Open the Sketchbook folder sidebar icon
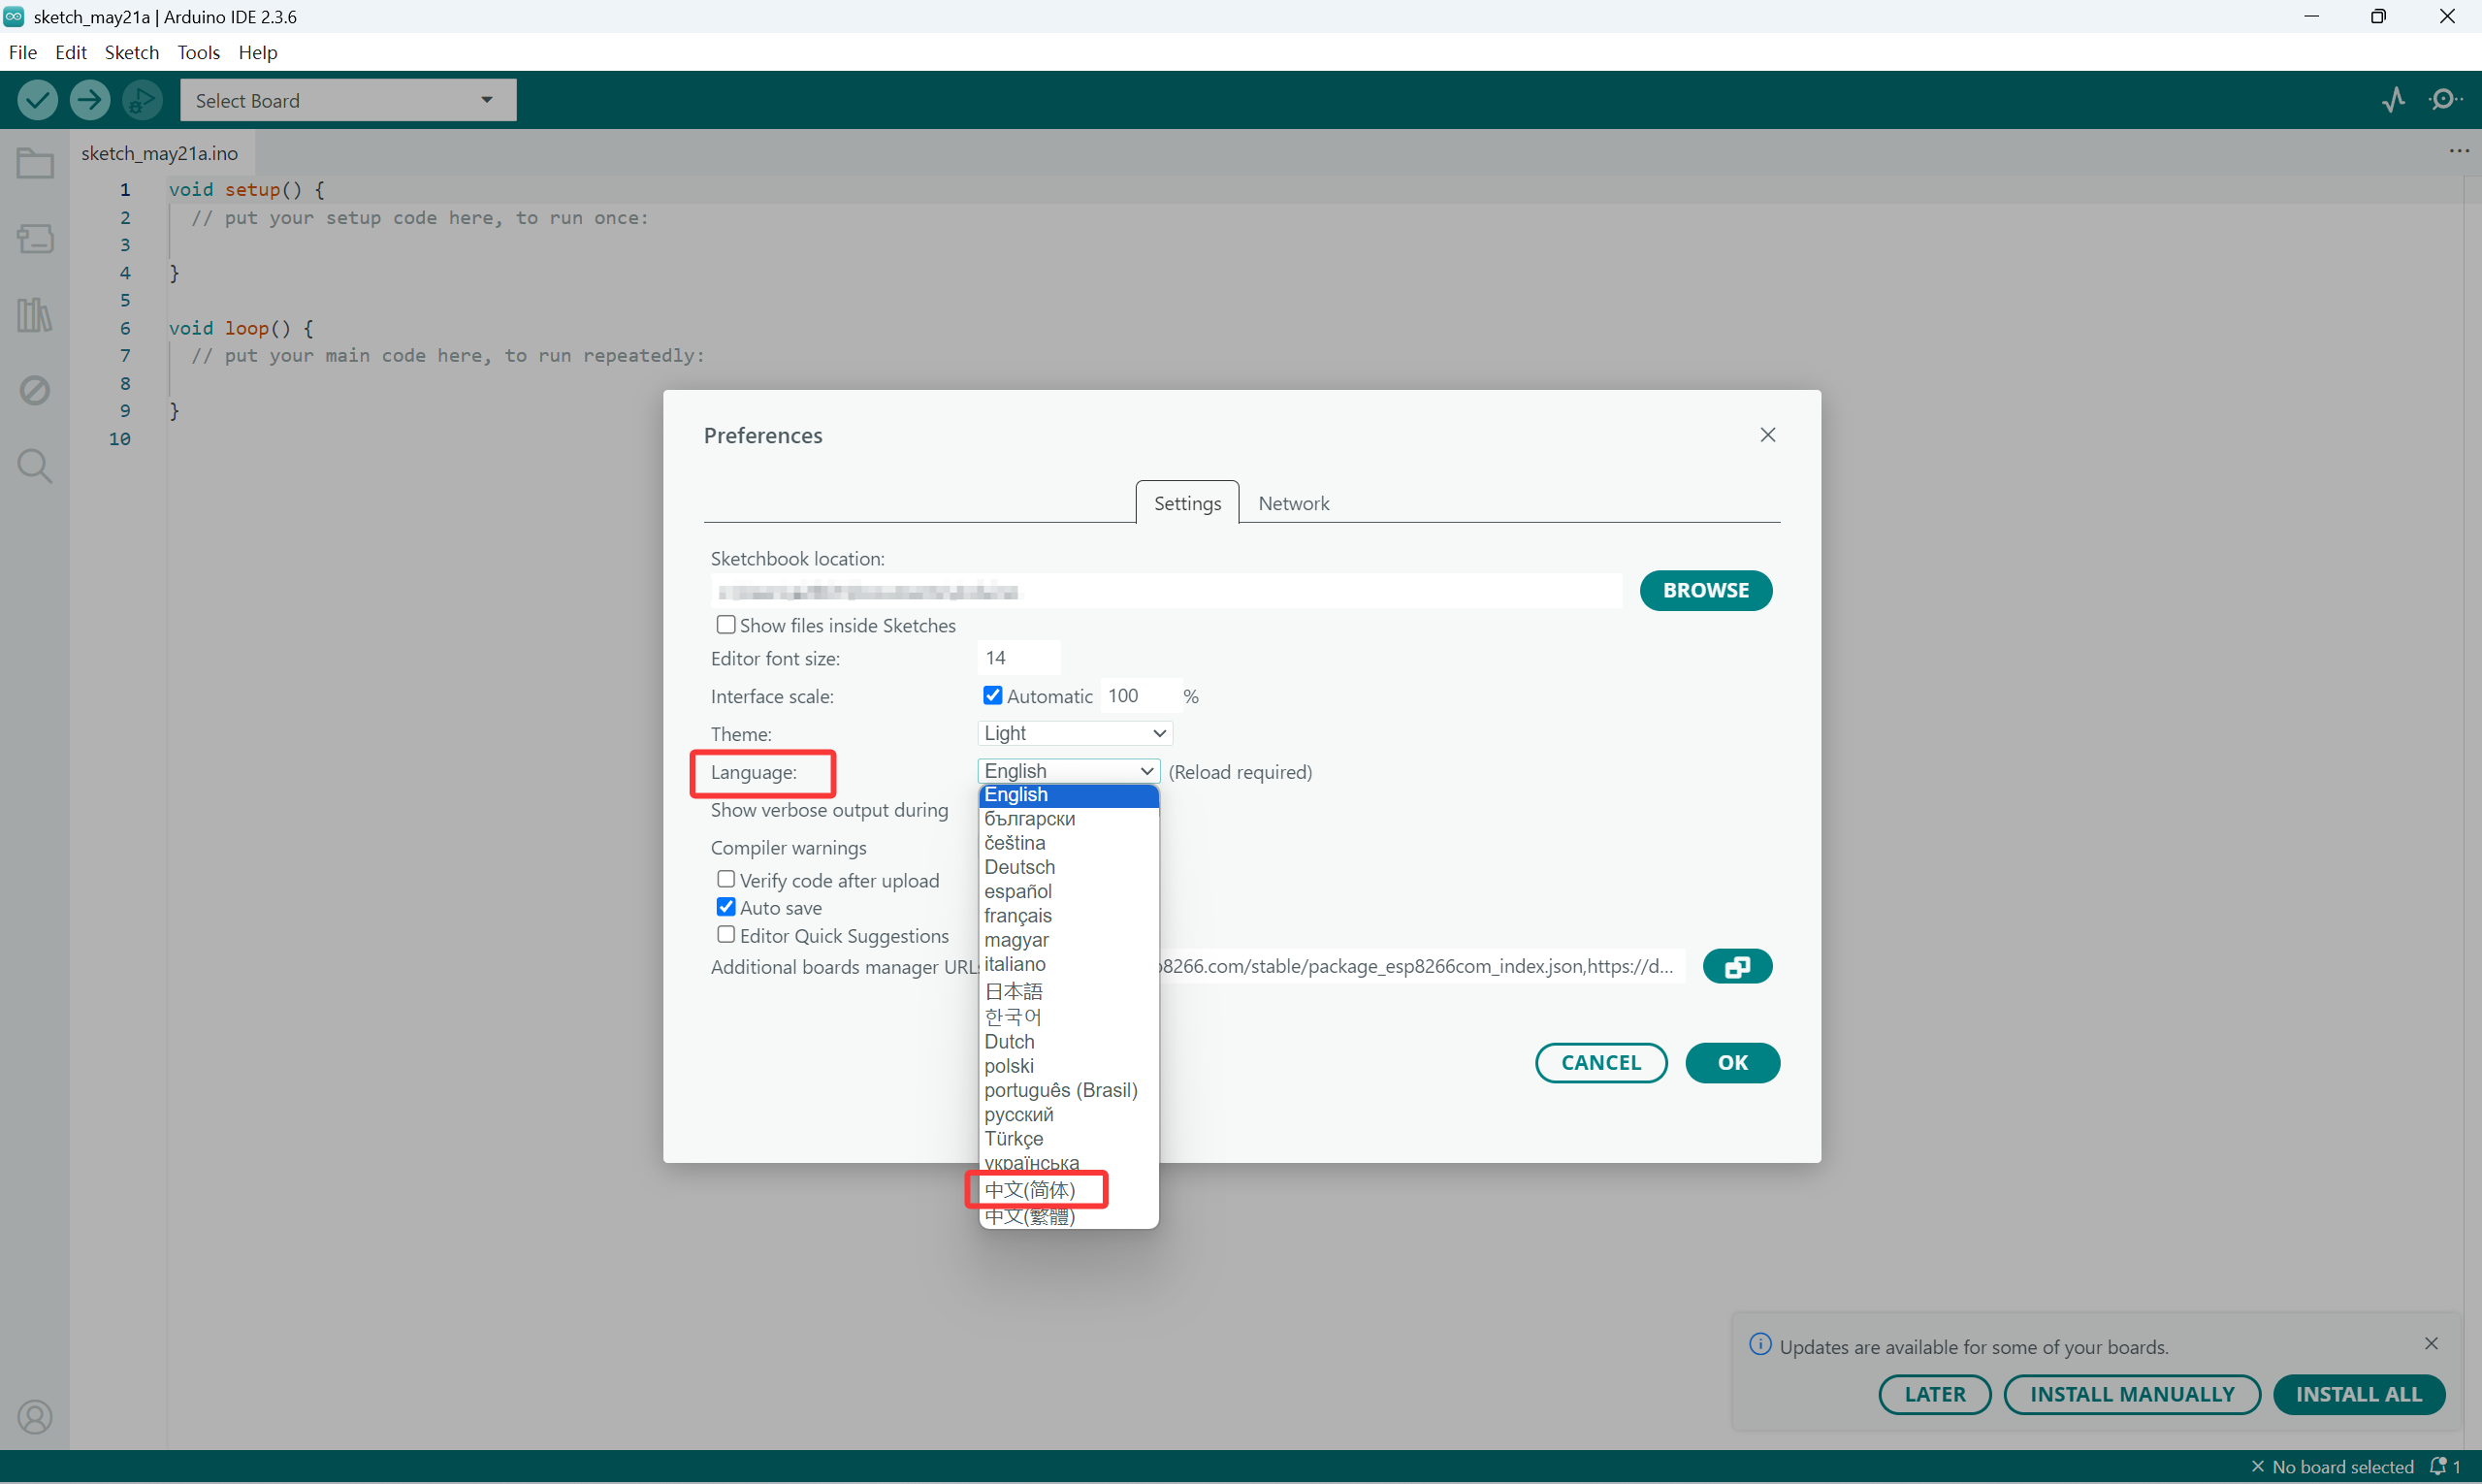The width and height of the screenshot is (2482, 1484). pyautogui.click(x=35, y=163)
